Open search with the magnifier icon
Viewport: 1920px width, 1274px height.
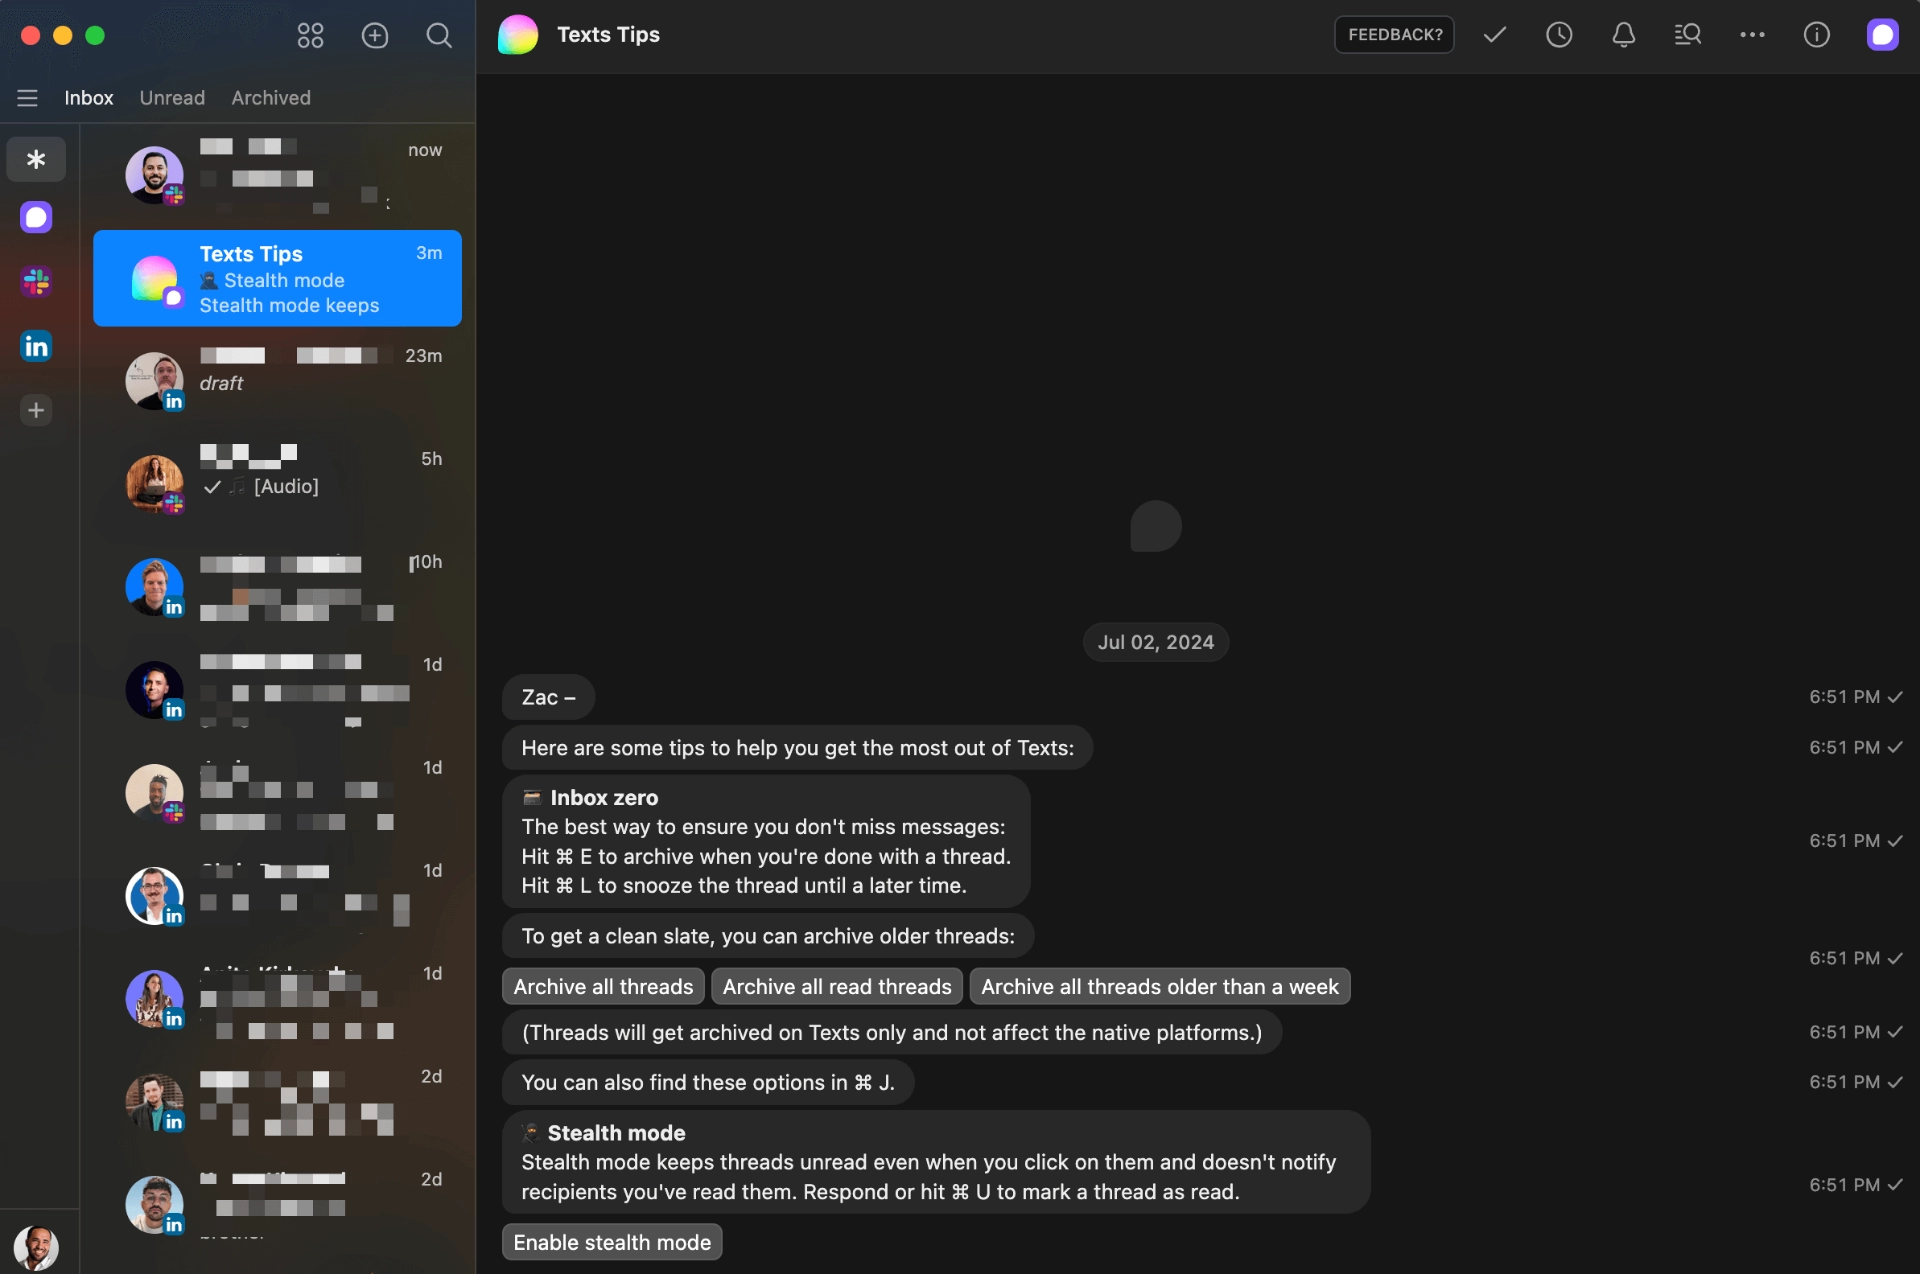coord(439,36)
